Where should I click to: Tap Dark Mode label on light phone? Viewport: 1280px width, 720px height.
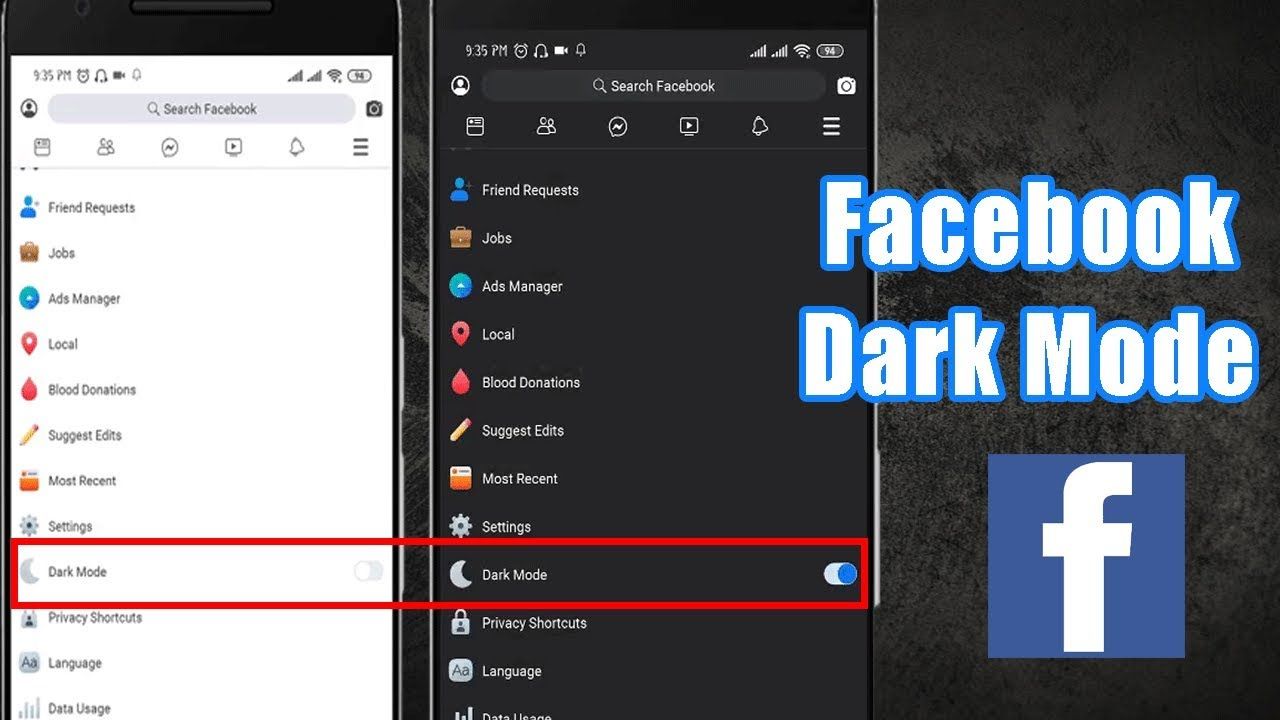coord(77,572)
